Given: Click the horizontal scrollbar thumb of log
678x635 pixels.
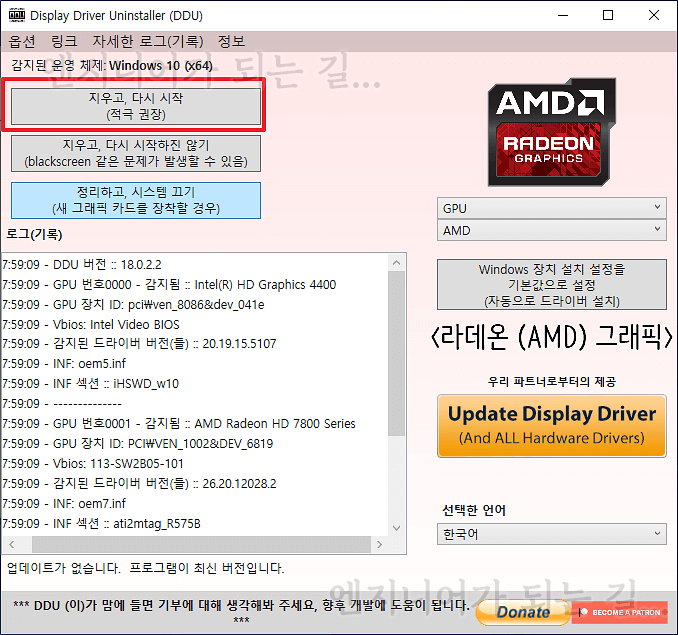Looking at the screenshot, I should [201, 544].
